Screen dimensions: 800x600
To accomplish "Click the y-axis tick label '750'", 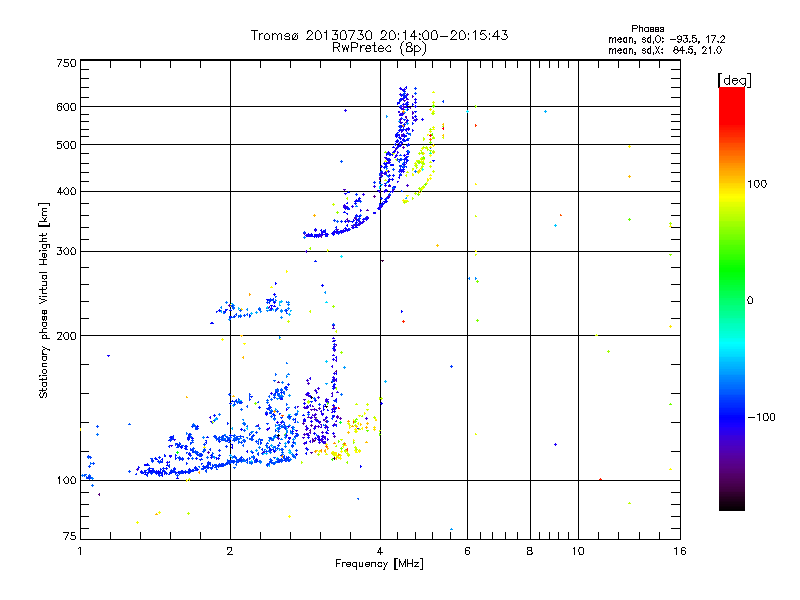I will [66, 63].
